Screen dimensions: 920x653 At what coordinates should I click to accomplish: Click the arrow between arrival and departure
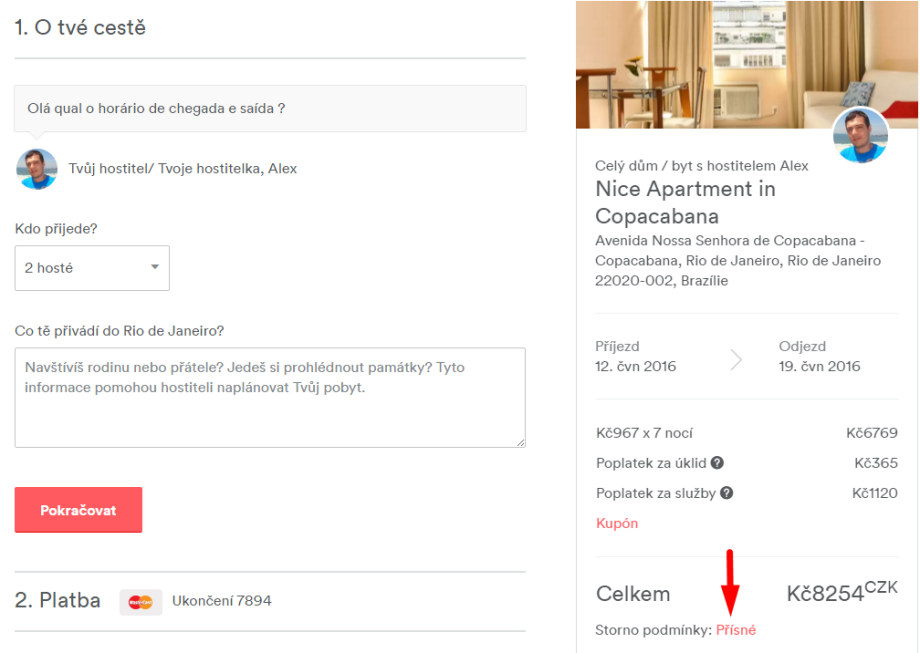click(x=737, y=360)
